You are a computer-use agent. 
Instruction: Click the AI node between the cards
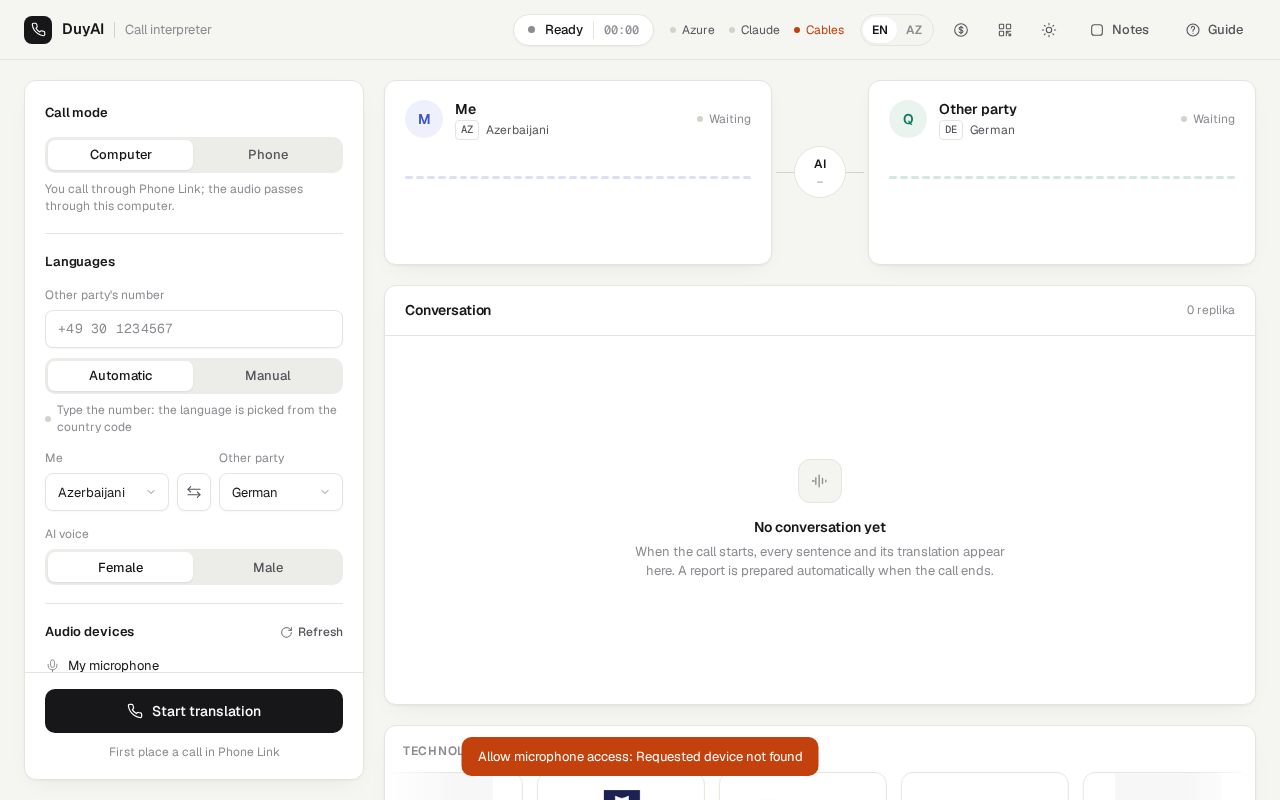click(820, 172)
